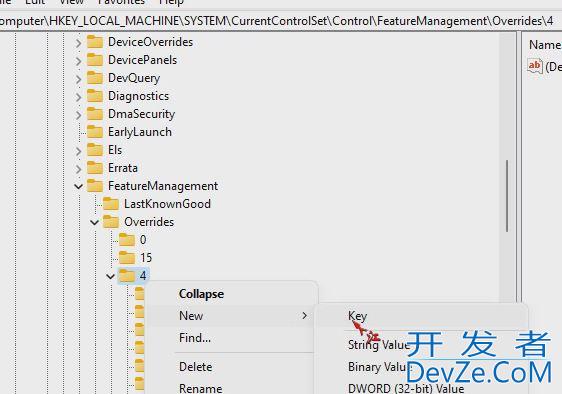Click the FeatureManagement folder icon
This screenshot has height=394, width=562.
click(x=95, y=186)
